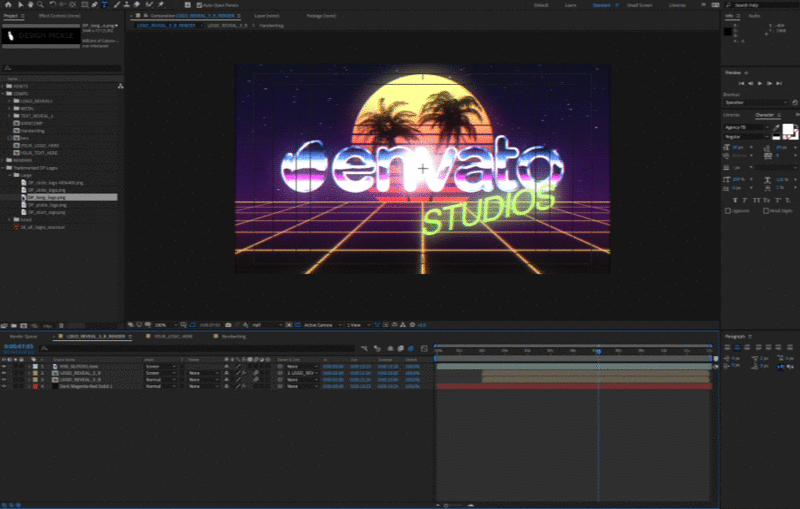Open the Handwriting timeline tab

[x=234, y=336]
